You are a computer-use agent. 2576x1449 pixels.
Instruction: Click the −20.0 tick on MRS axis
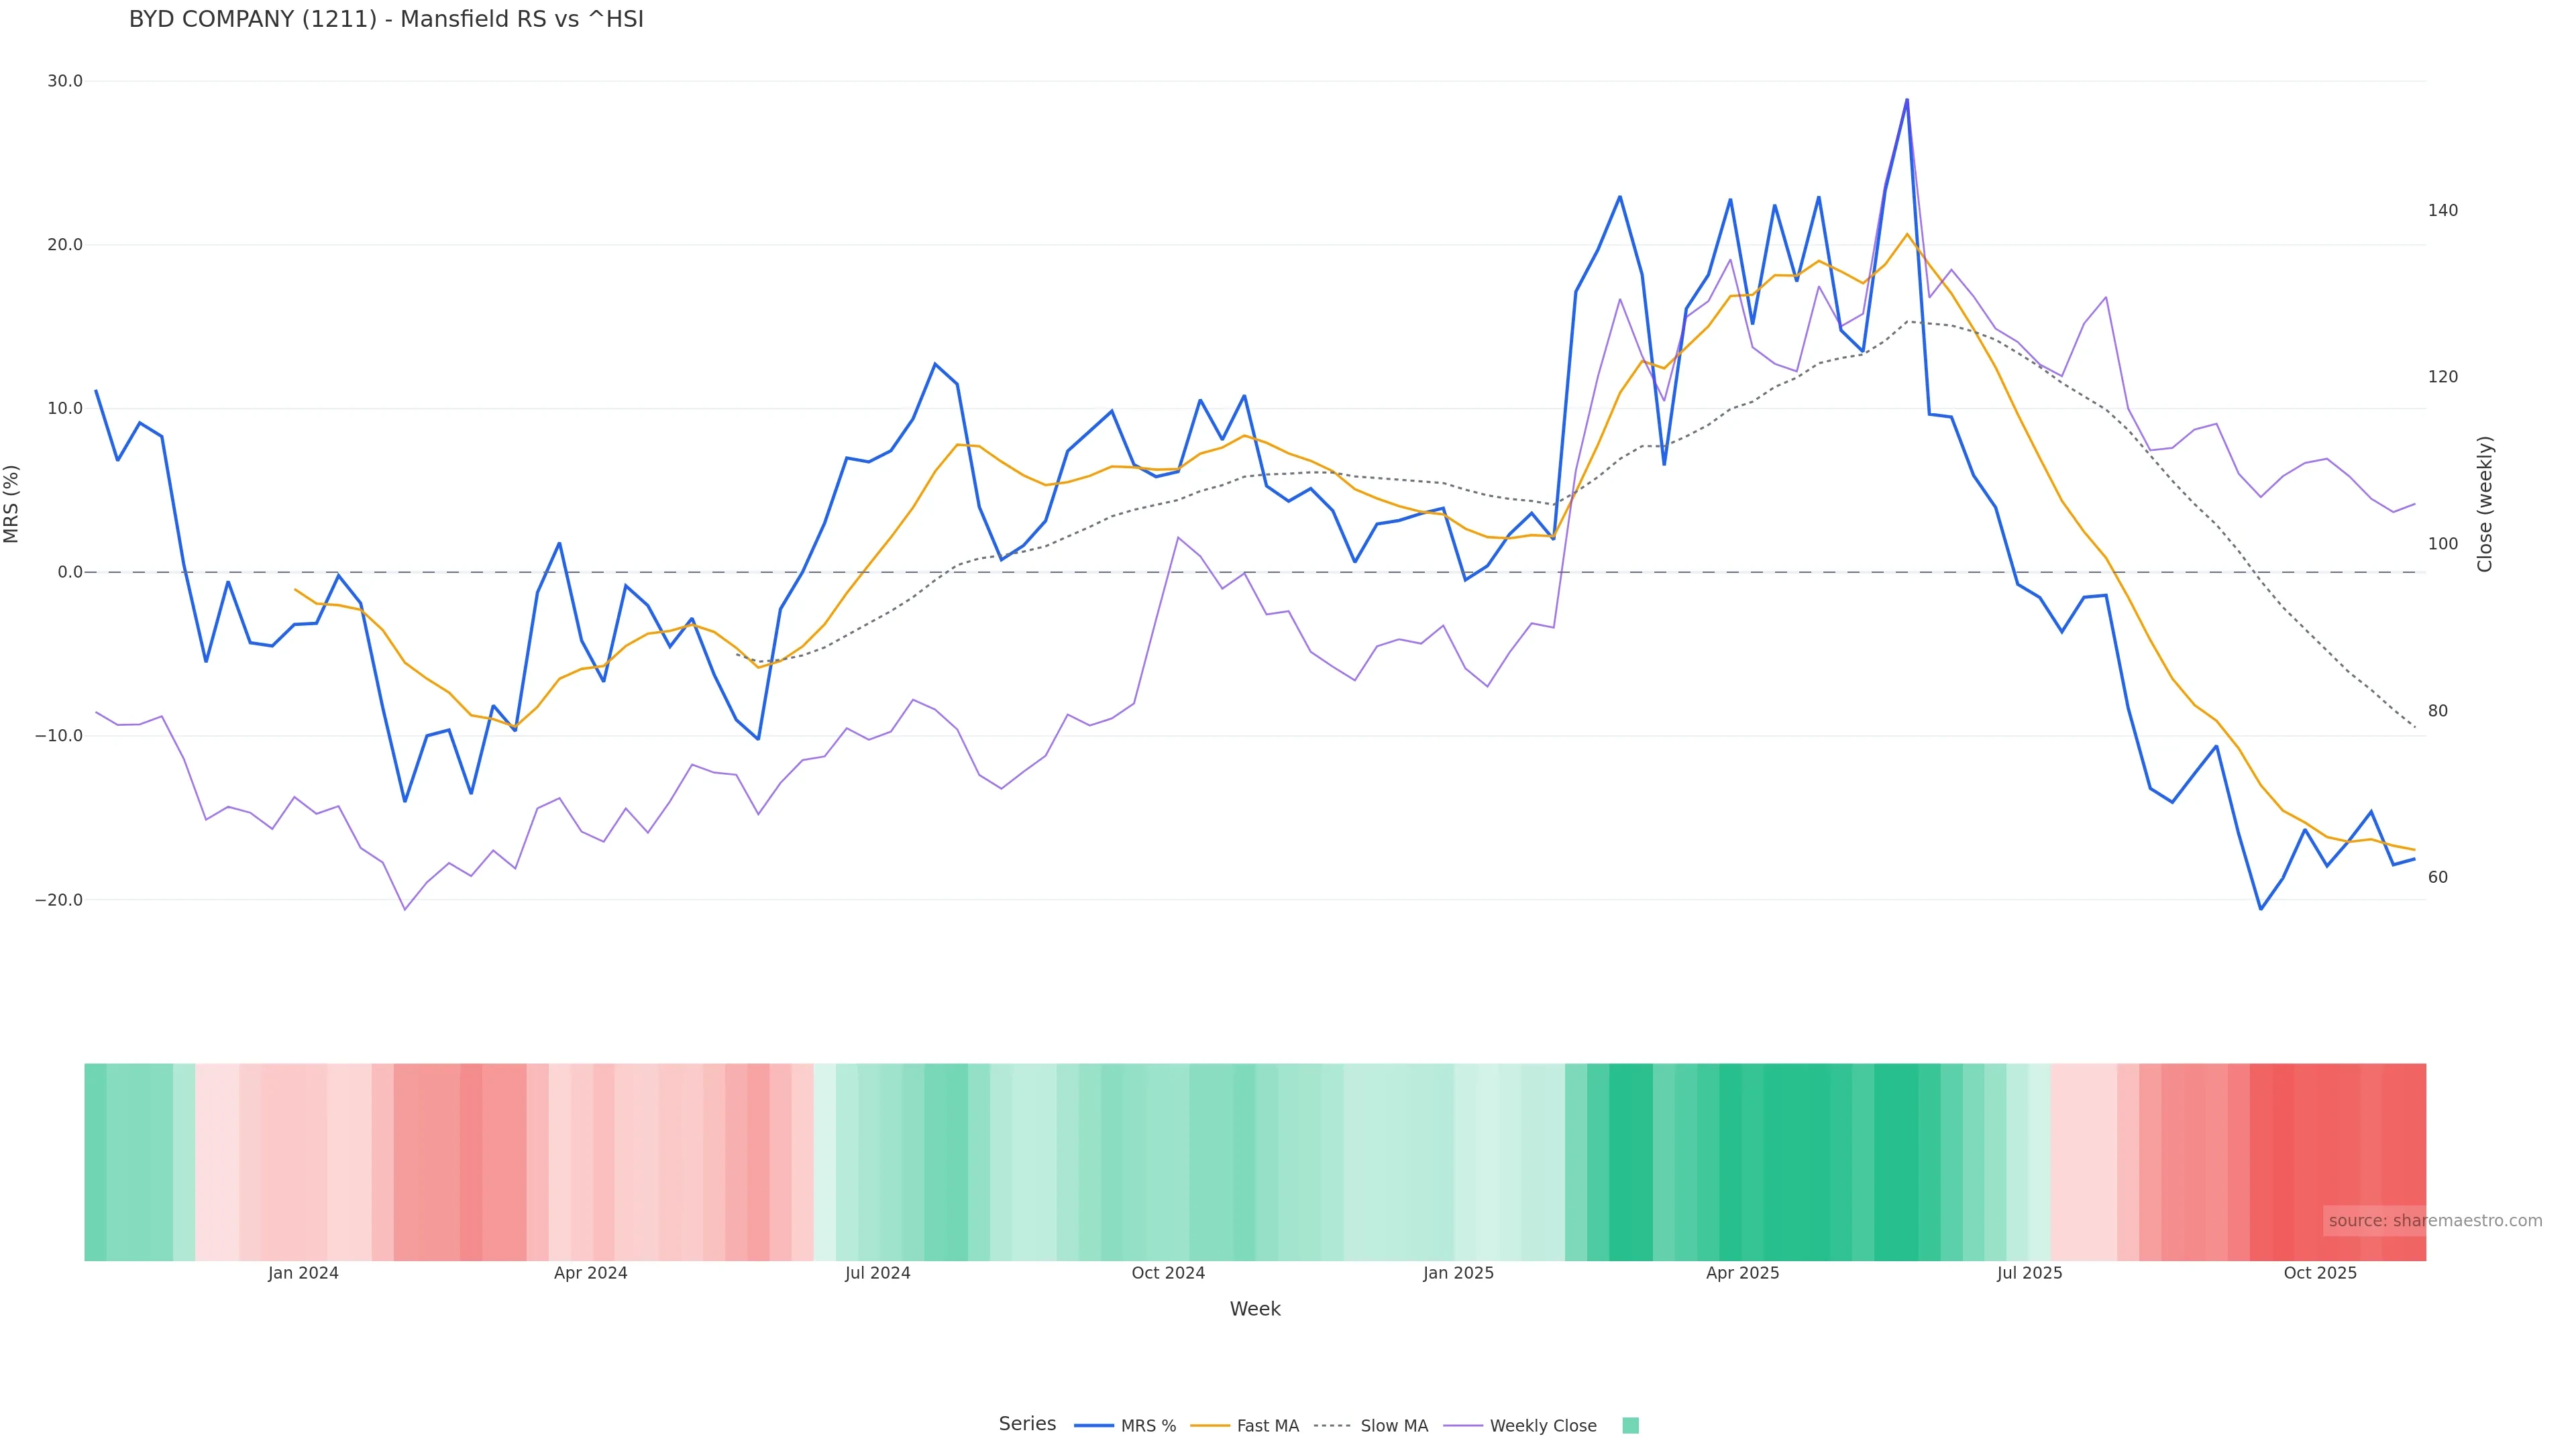click(59, 900)
